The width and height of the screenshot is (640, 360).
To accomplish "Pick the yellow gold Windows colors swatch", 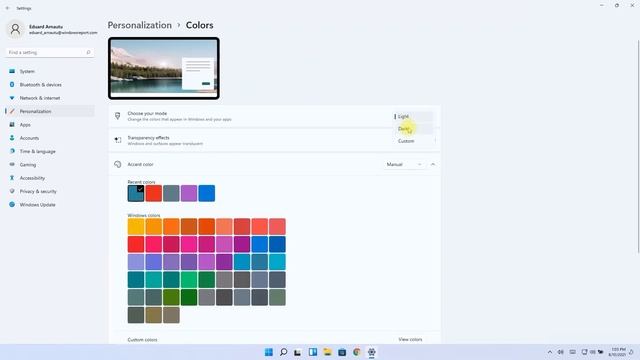I will click(136, 227).
